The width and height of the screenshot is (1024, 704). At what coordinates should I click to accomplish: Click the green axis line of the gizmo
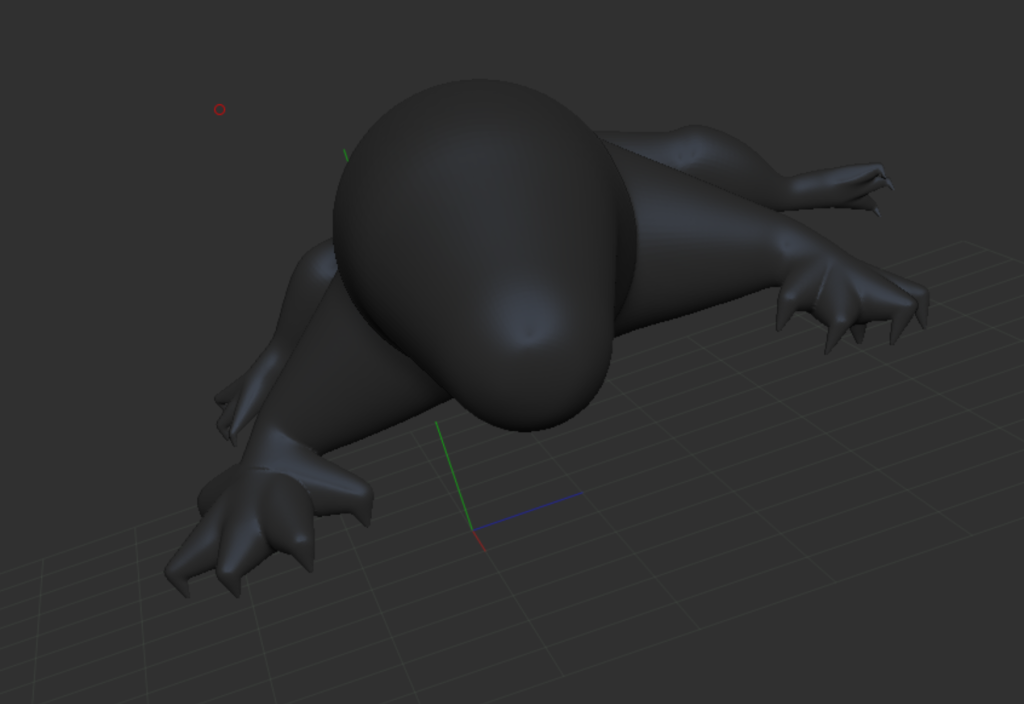pos(453,475)
